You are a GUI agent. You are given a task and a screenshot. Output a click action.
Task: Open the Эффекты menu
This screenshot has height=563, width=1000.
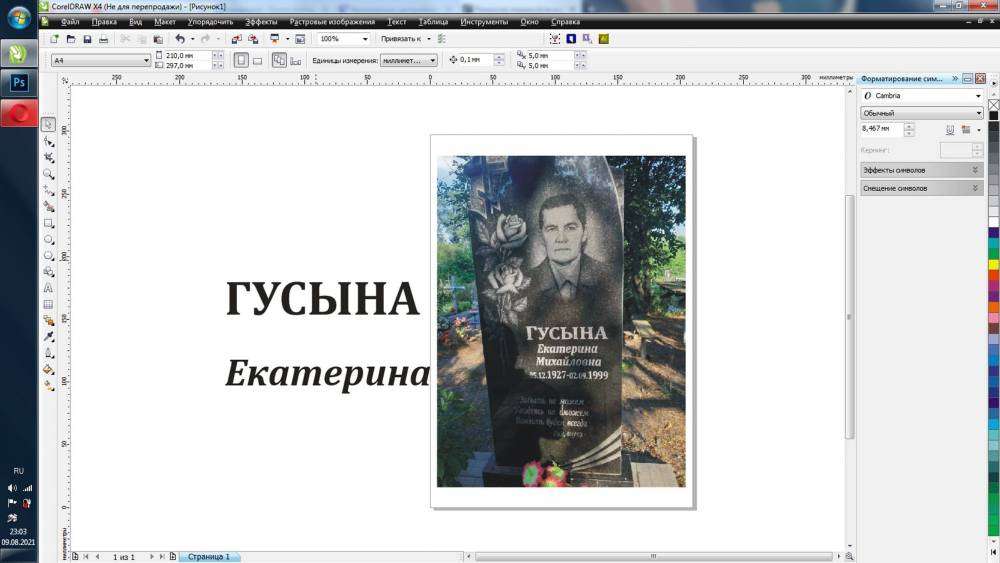pyautogui.click(x=261, y=22)
